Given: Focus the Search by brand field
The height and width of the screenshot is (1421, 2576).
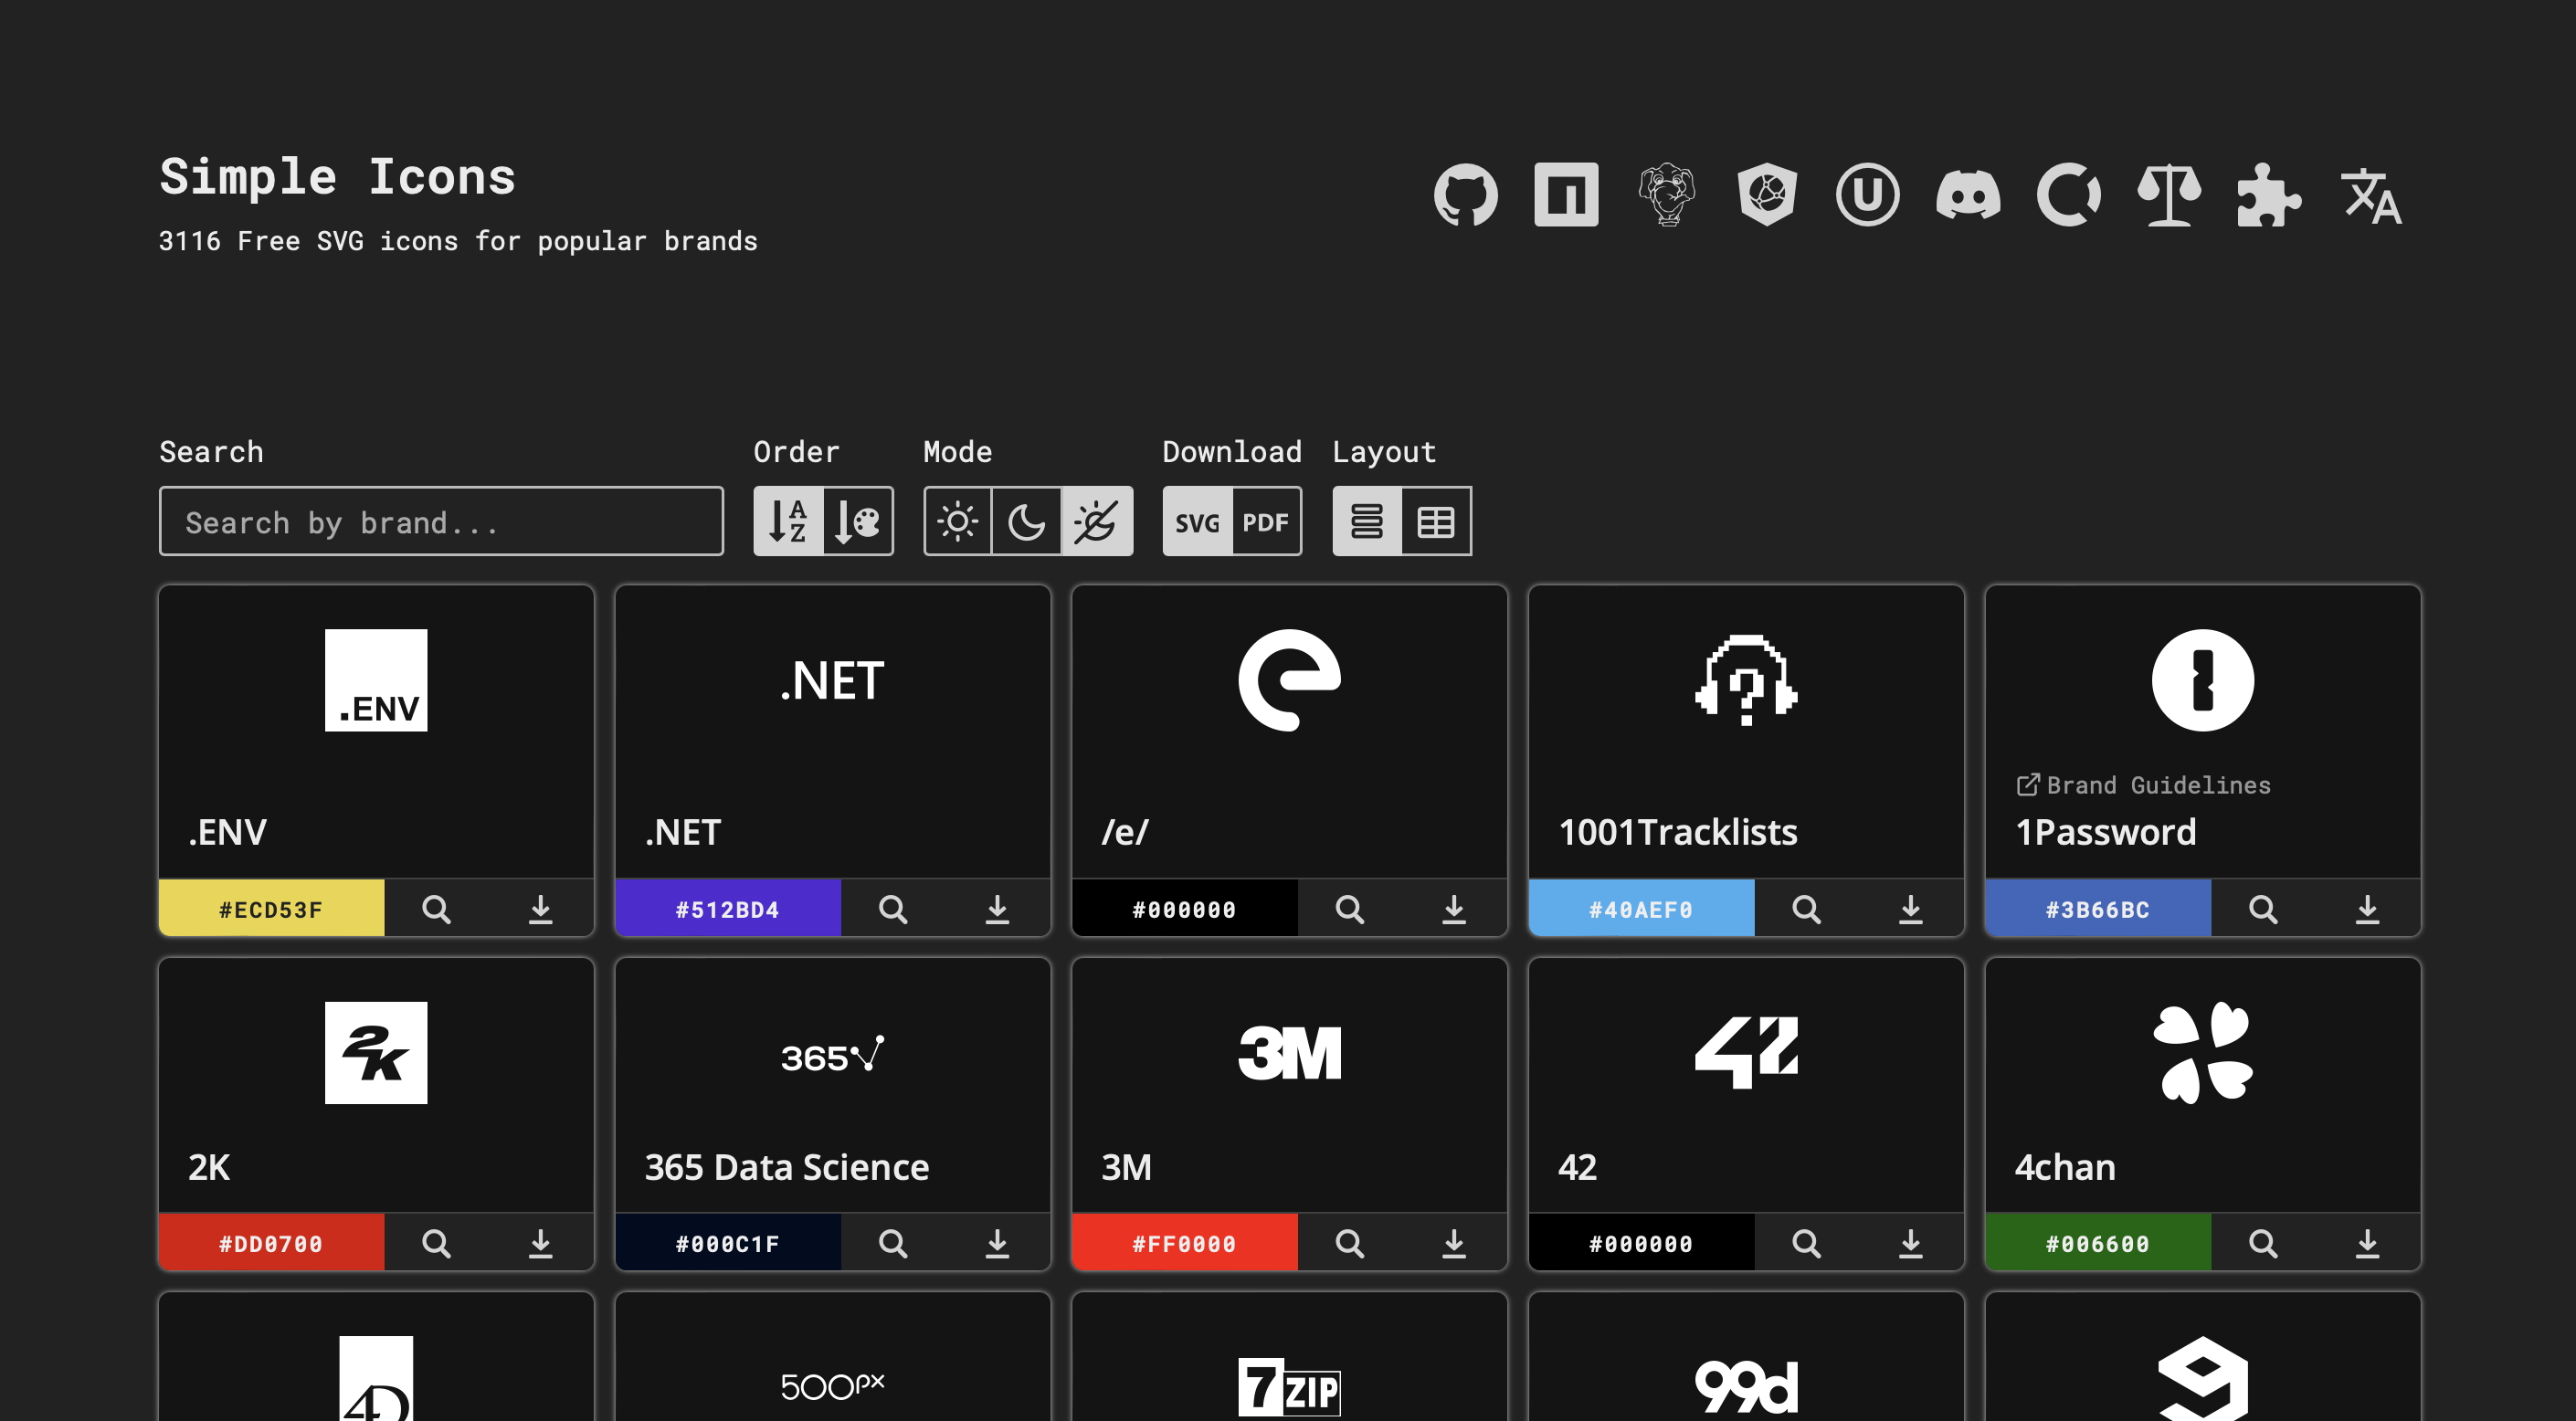Looking at the screenshot, I should [441, 521].
